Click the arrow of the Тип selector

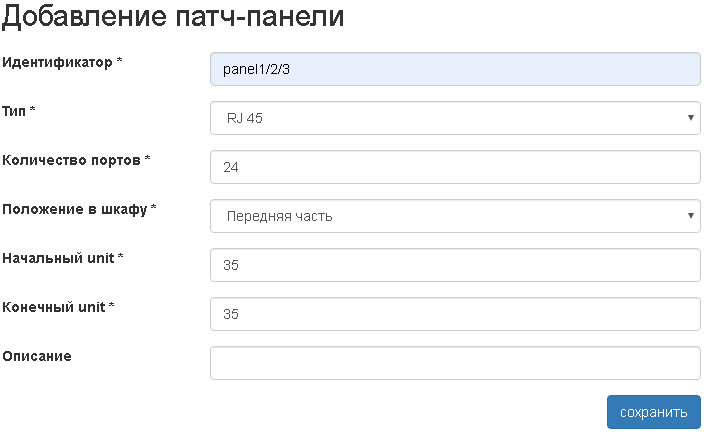pyautogui.click(x=691, y=118)
